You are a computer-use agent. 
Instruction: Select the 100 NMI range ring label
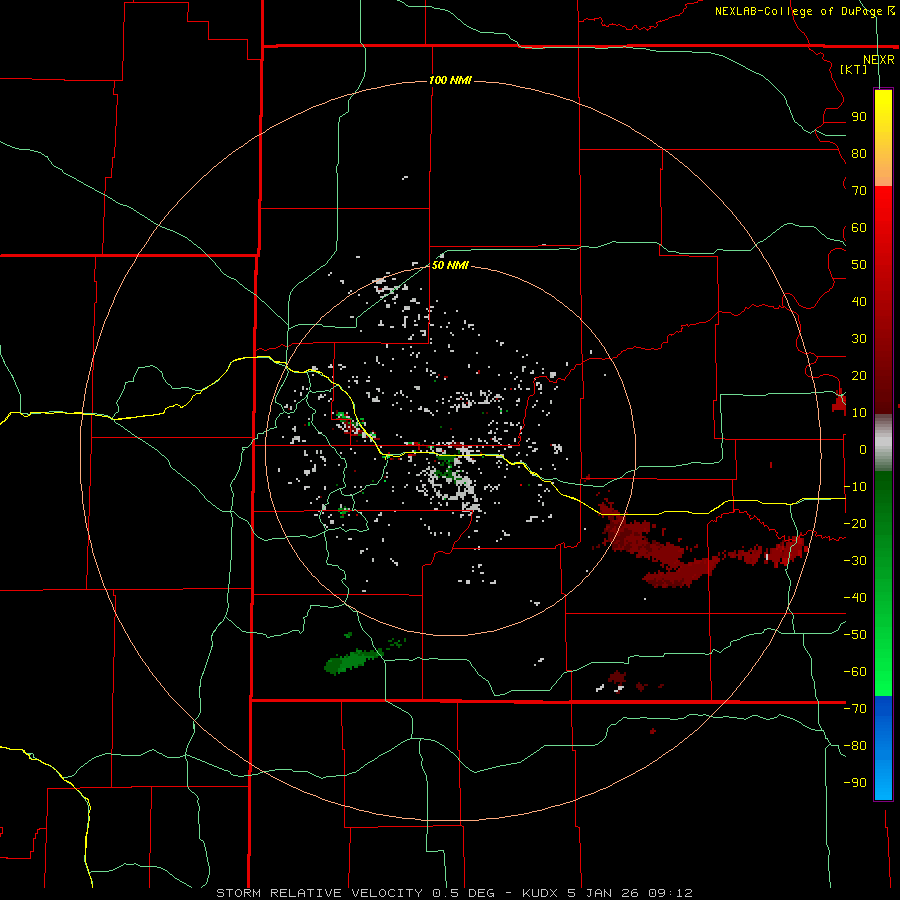pyautogui.click(x=451, y=80)
